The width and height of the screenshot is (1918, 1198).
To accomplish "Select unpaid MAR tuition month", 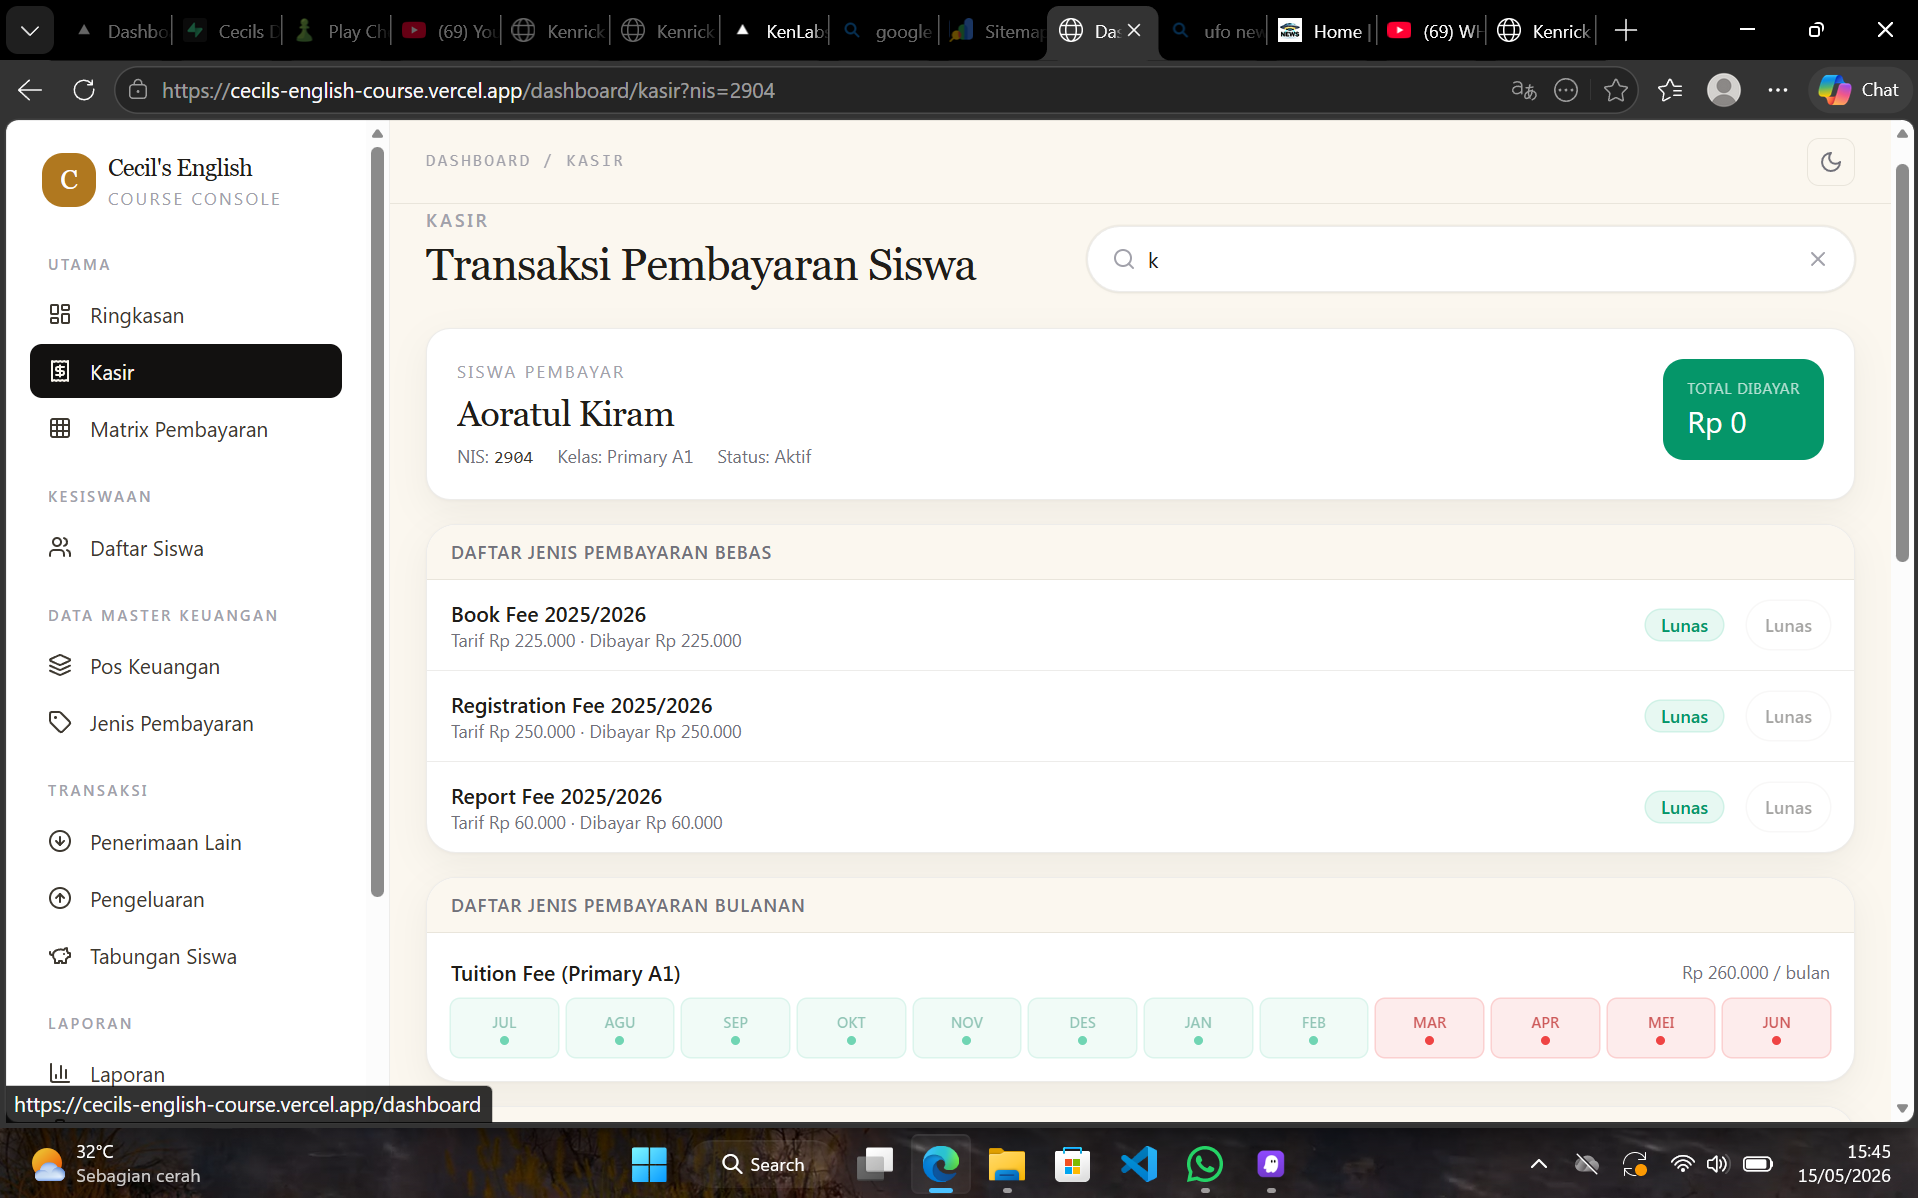I will pos(1429,1028).
